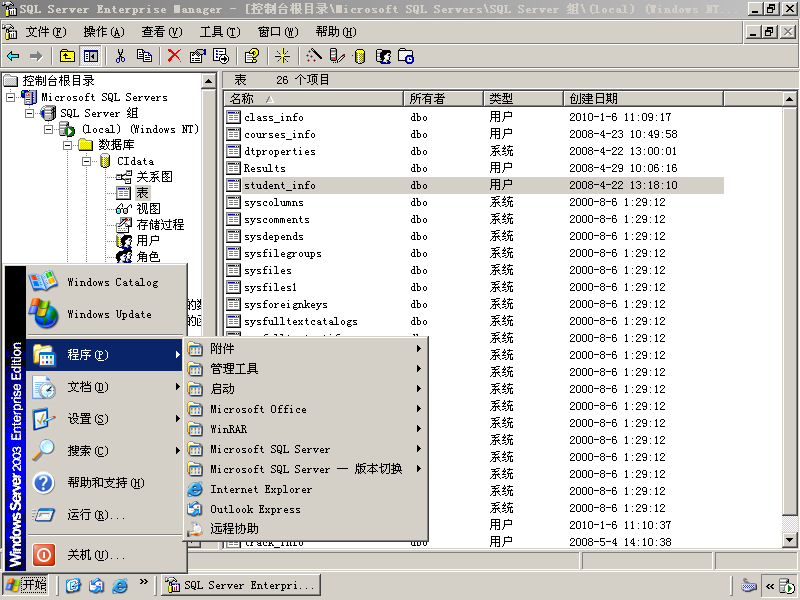Viewport: 800px width, 600px height.
Task: Click the first quick launch icon on taskbar
Action: (73, 585)
